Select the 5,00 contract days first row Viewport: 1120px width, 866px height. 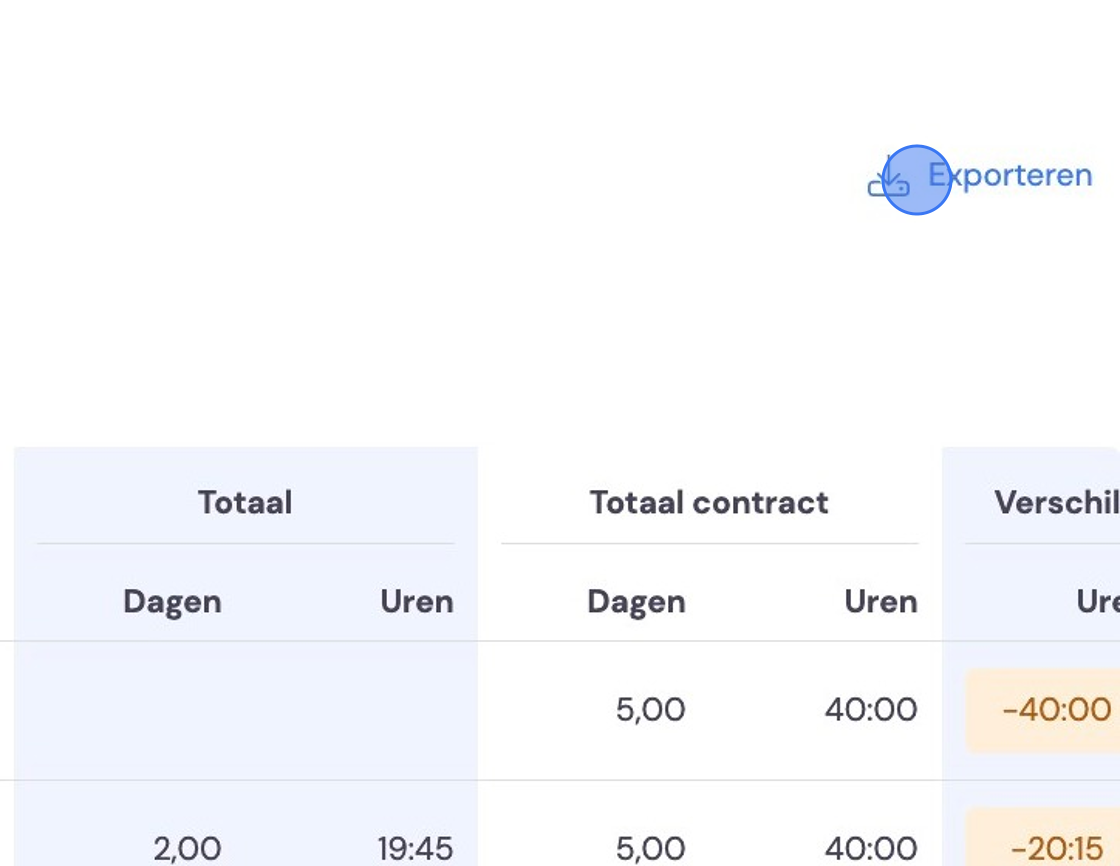pos(650,710)
